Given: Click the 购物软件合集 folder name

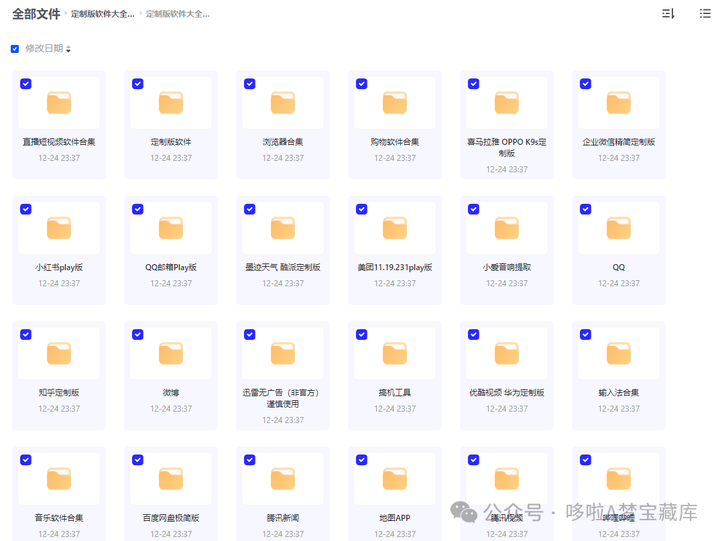Looking at the screenshot, I should (395, 142).
